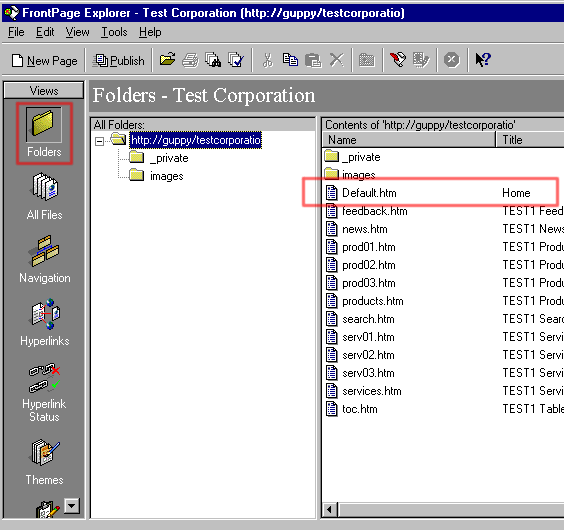Select _private folder in contents list
Image resolution: width=564 pixels, height=530 pixels.
click(361, 157)
